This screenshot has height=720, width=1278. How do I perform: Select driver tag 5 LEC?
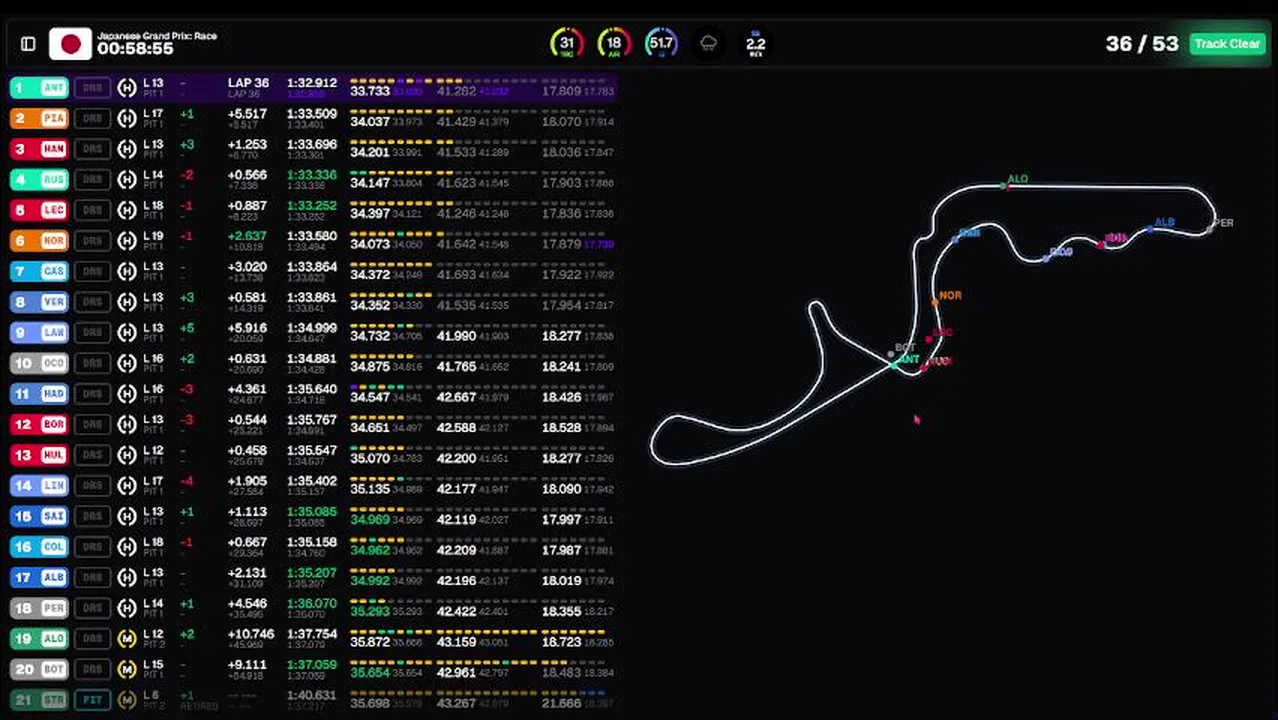point(39,210)
